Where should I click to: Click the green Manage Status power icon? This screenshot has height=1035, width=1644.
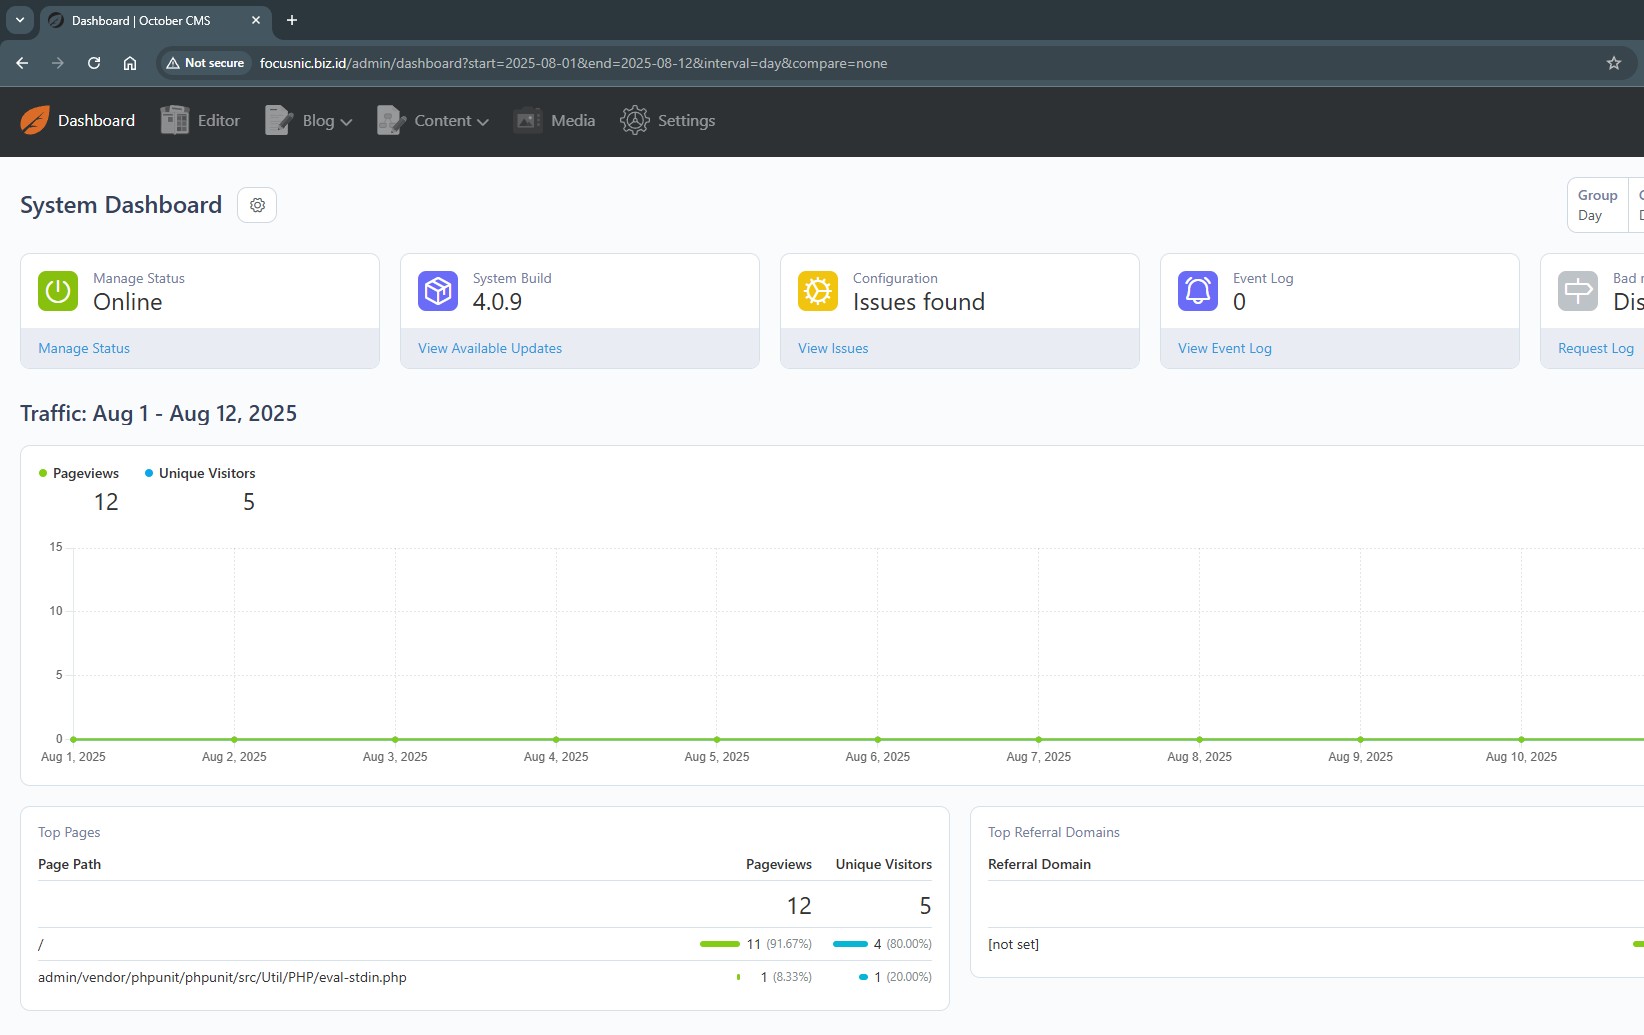(58, 291)
